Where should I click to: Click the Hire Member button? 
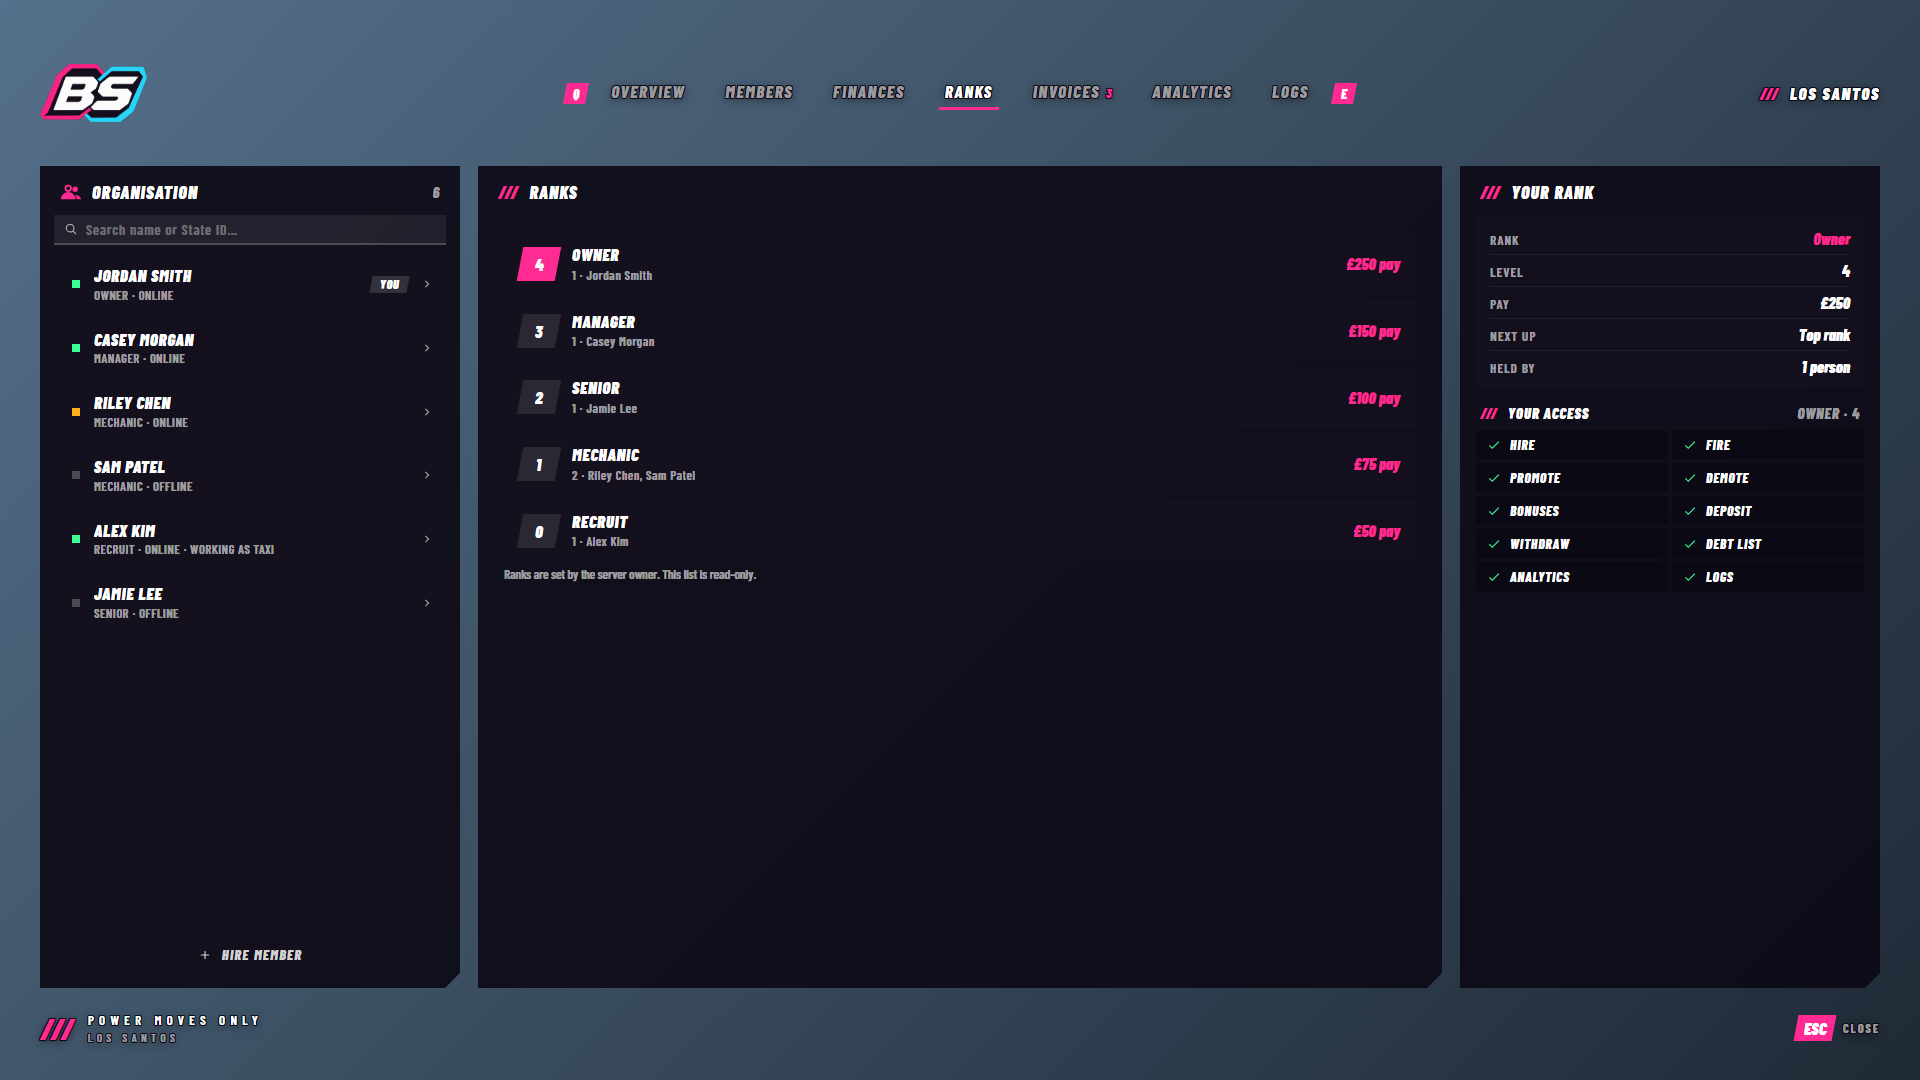250,955
